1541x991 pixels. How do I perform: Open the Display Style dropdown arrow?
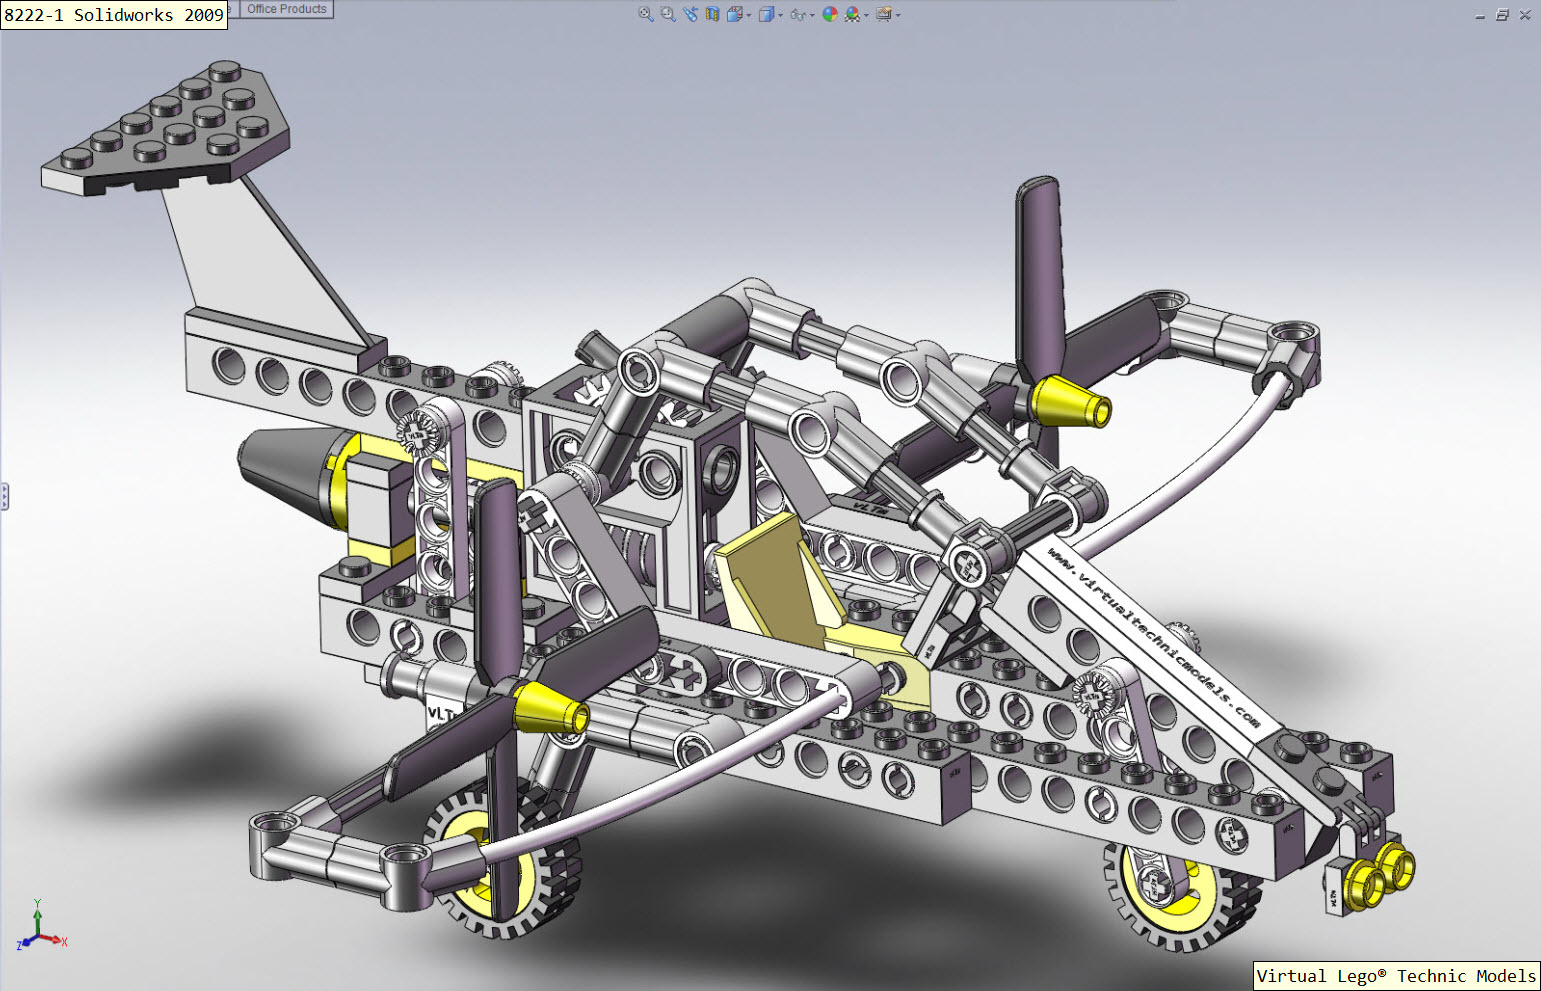780,15
